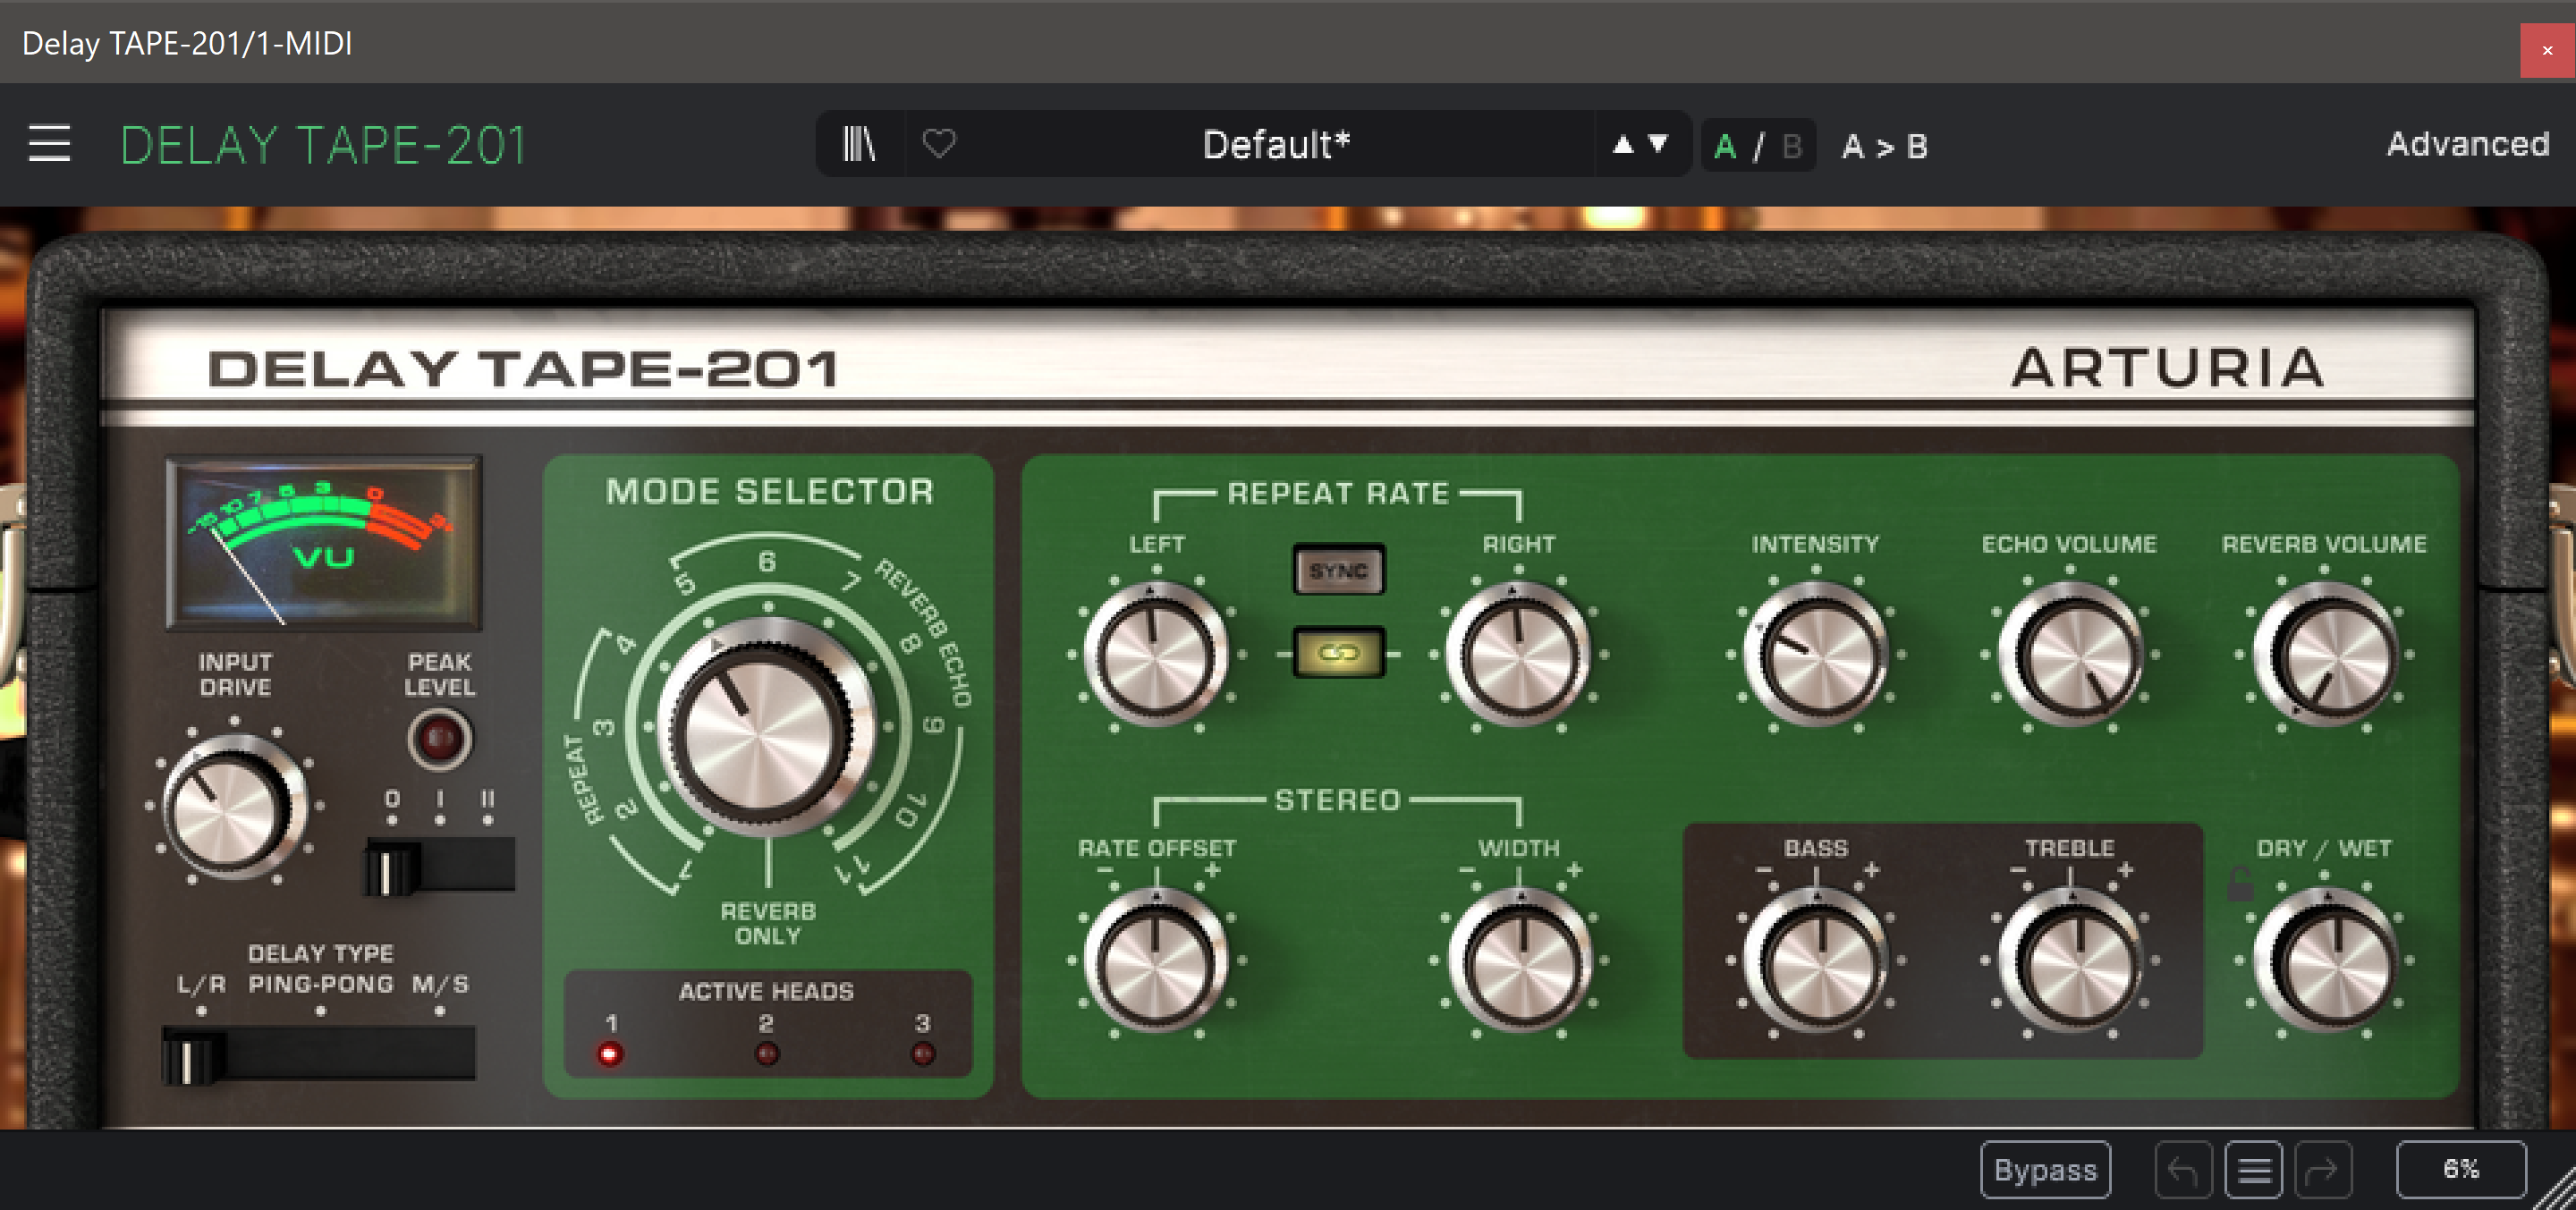
Task: Switch to state A
Action: tap(1725, 146)
